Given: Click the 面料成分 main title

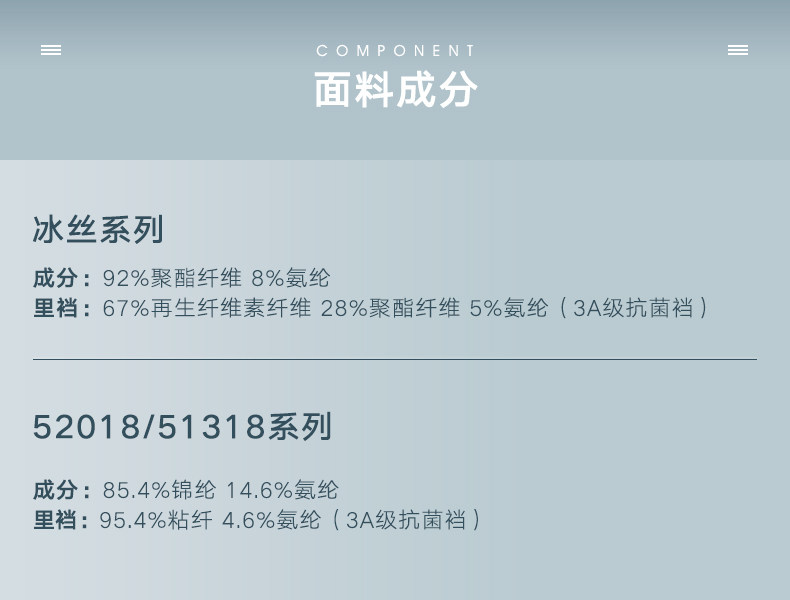Looking at the screenshot, I should click(x=396, y=90).
